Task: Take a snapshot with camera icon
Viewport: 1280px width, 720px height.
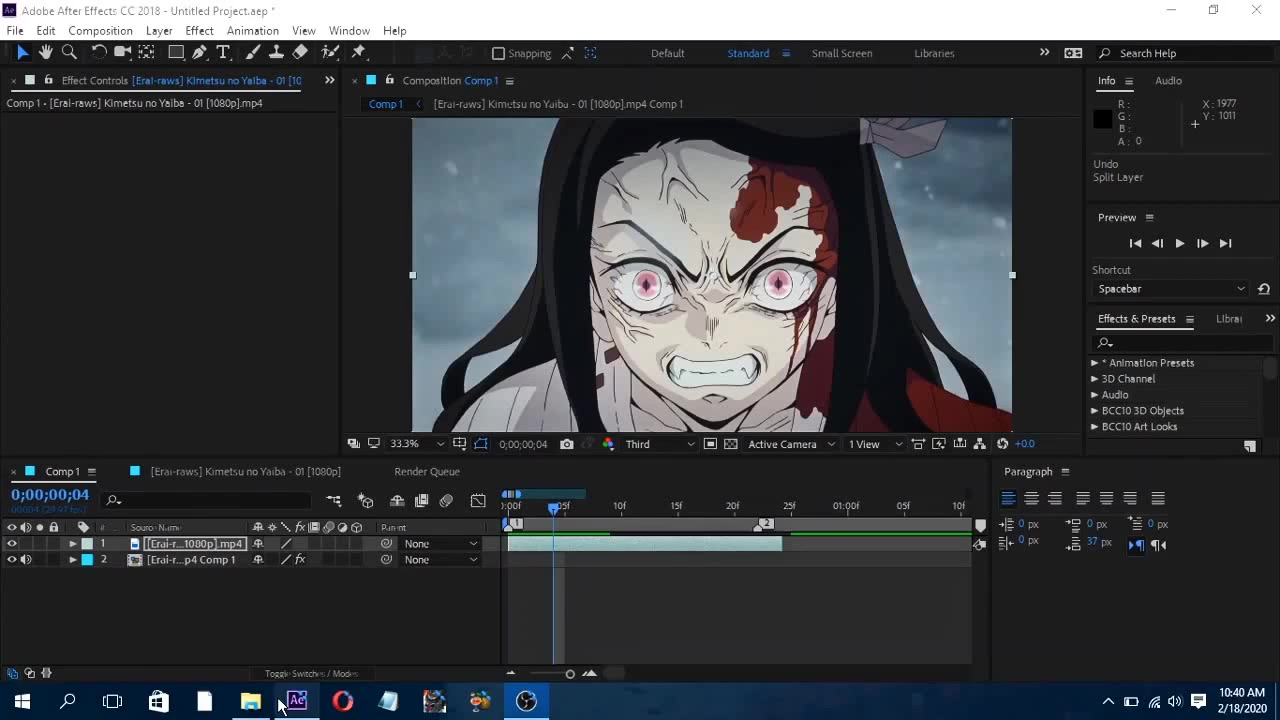Action: pos(567,444)
